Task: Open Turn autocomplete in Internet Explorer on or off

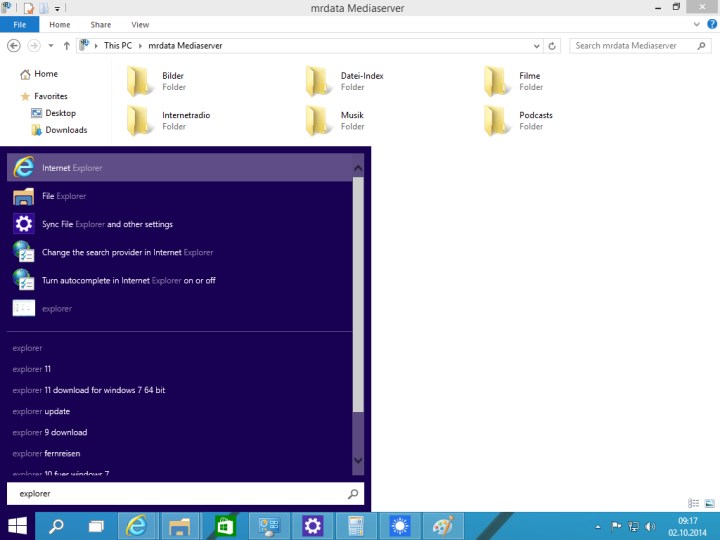Action: [x=180, y=280]
